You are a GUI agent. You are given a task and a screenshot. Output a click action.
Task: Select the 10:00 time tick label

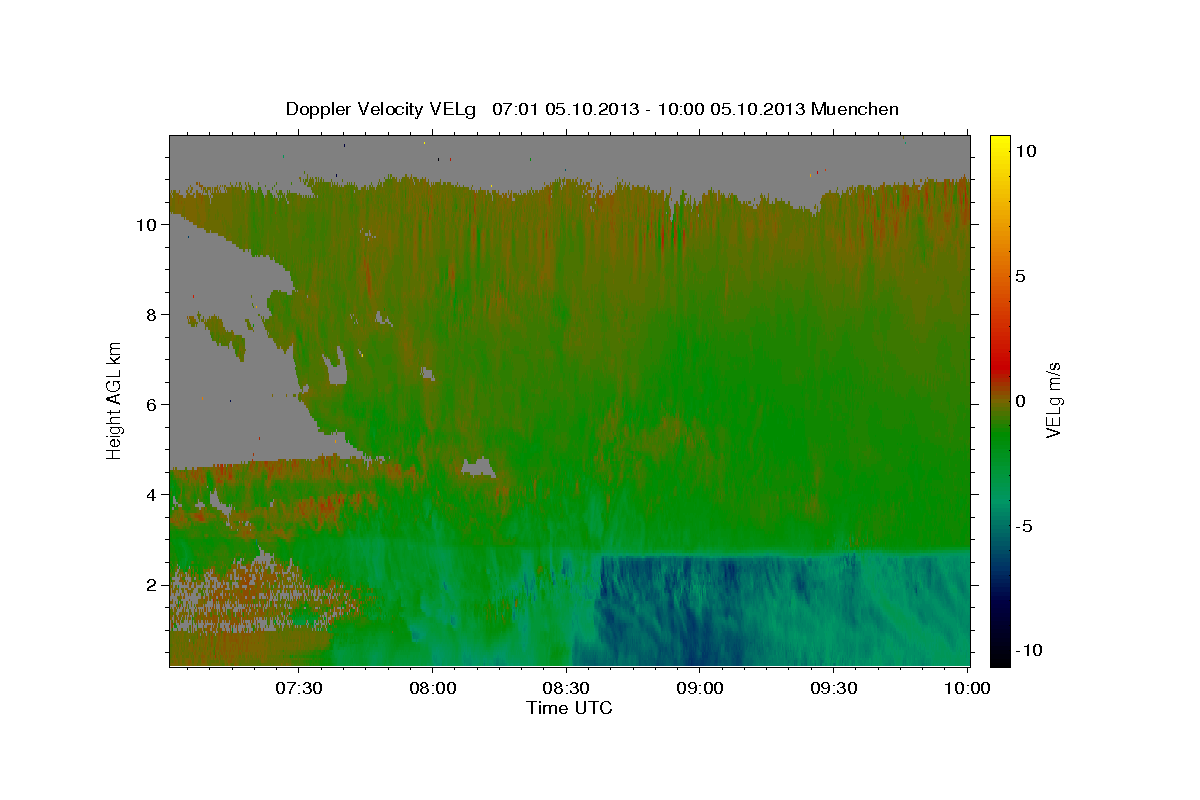967,689
